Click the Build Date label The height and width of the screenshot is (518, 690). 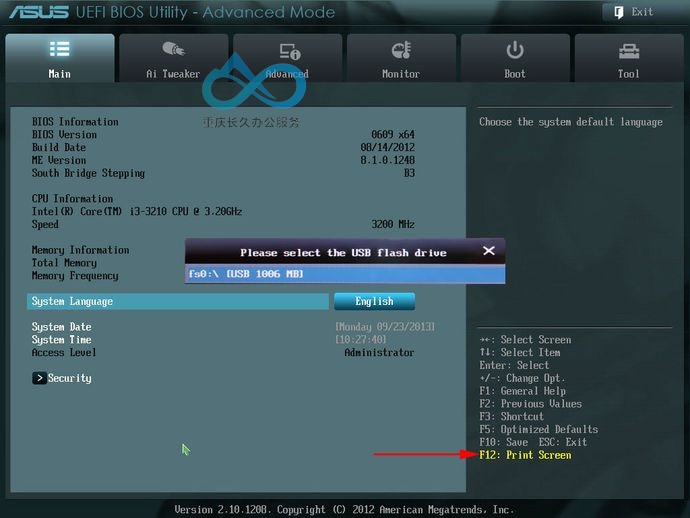pyautogui.click(x=59, y=147)
